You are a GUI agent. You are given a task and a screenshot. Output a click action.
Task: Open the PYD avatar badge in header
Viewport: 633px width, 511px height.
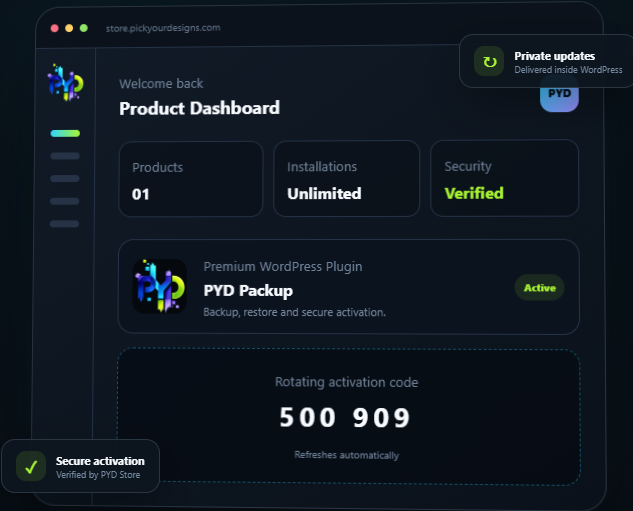(x=559, y=94)
